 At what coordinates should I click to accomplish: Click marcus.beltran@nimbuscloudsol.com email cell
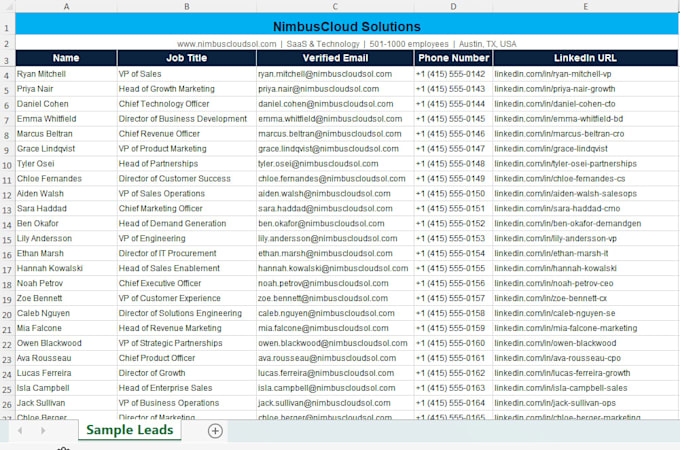(x=335, y=134)
